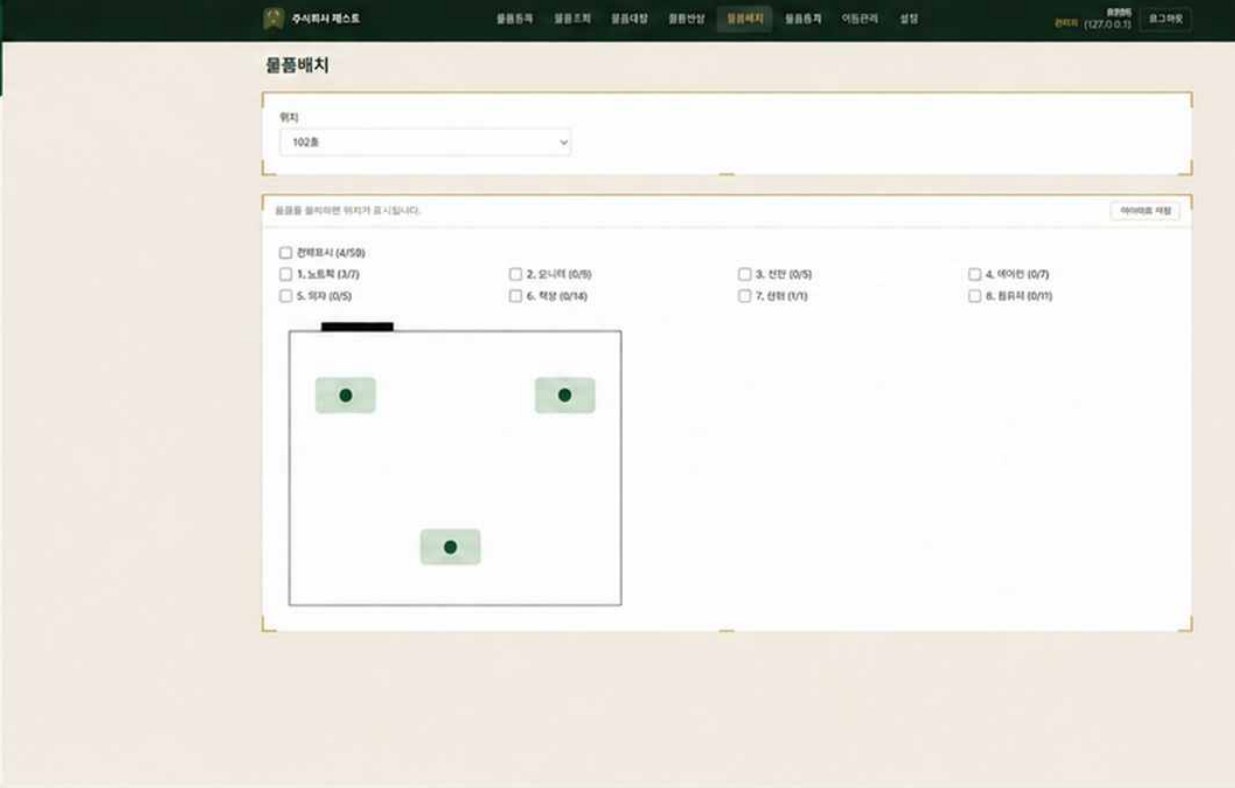Open the 물품반납 menu item
The image size is (1235, 788).
tap(687, 19)
